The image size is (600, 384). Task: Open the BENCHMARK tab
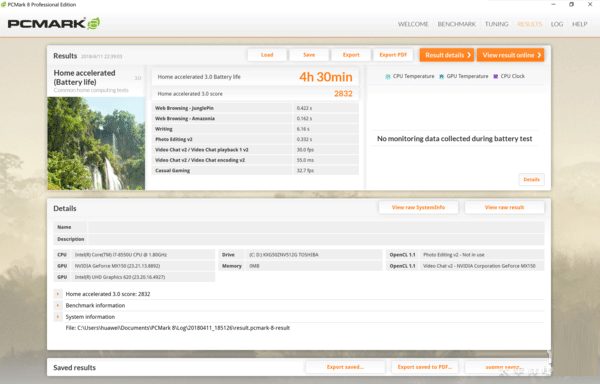click(457, 24)
